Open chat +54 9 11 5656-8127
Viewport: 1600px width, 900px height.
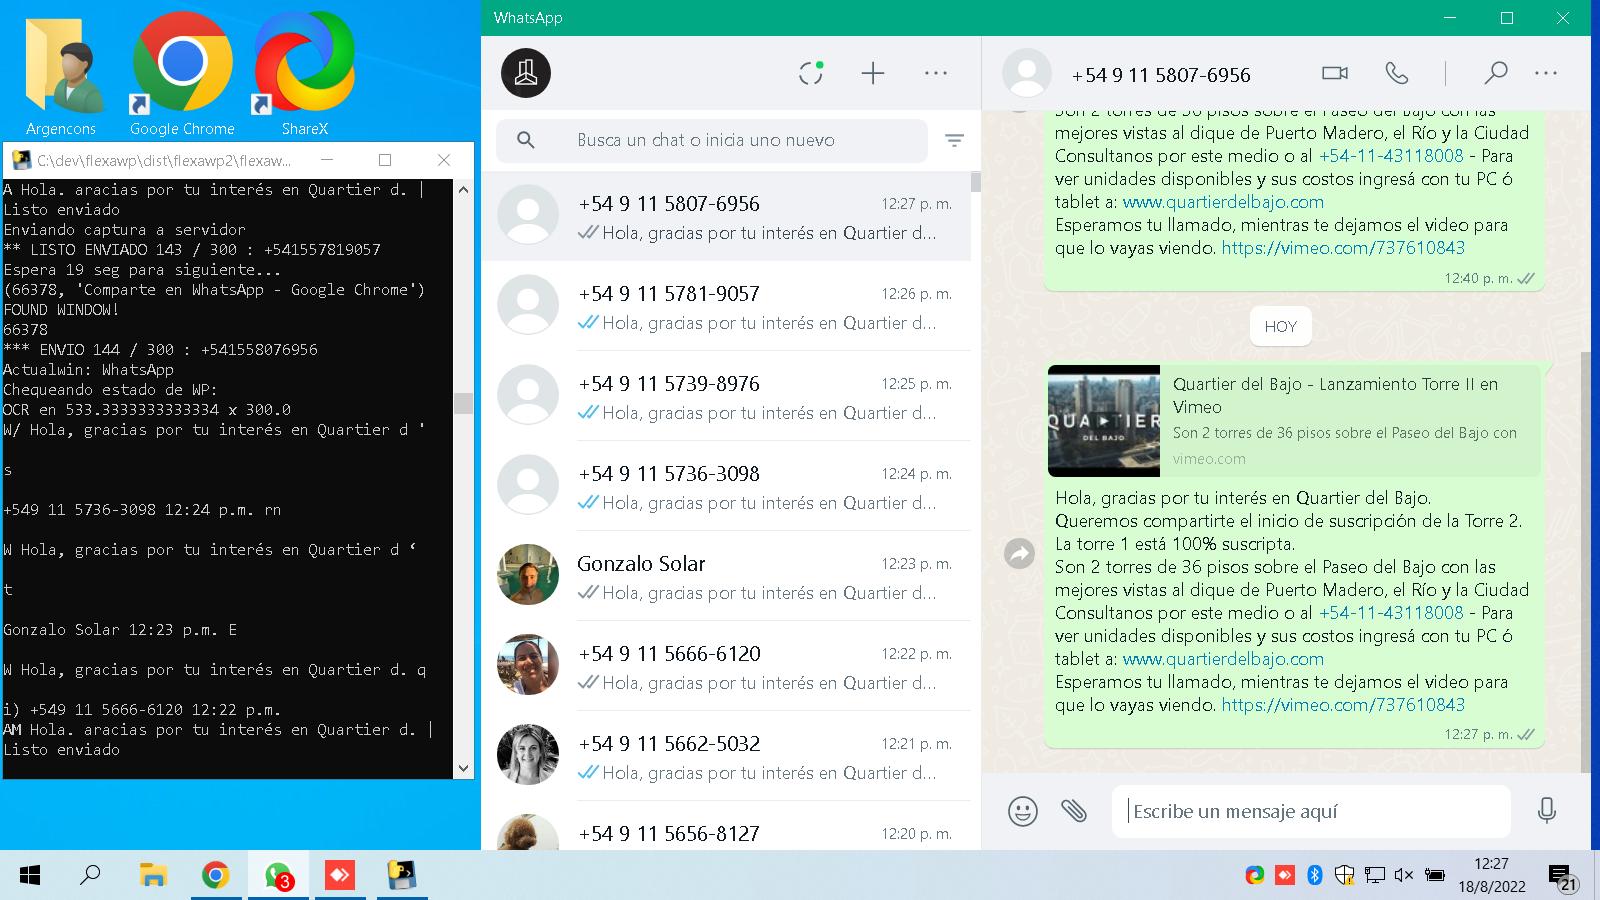coord(726,827)
